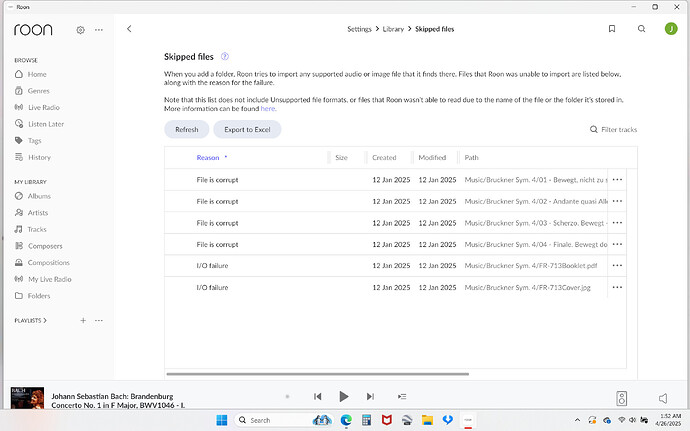The width and height of the screenshot is (690, 431).
Task: Sort by the Modified column header
Action: [432, 158]
